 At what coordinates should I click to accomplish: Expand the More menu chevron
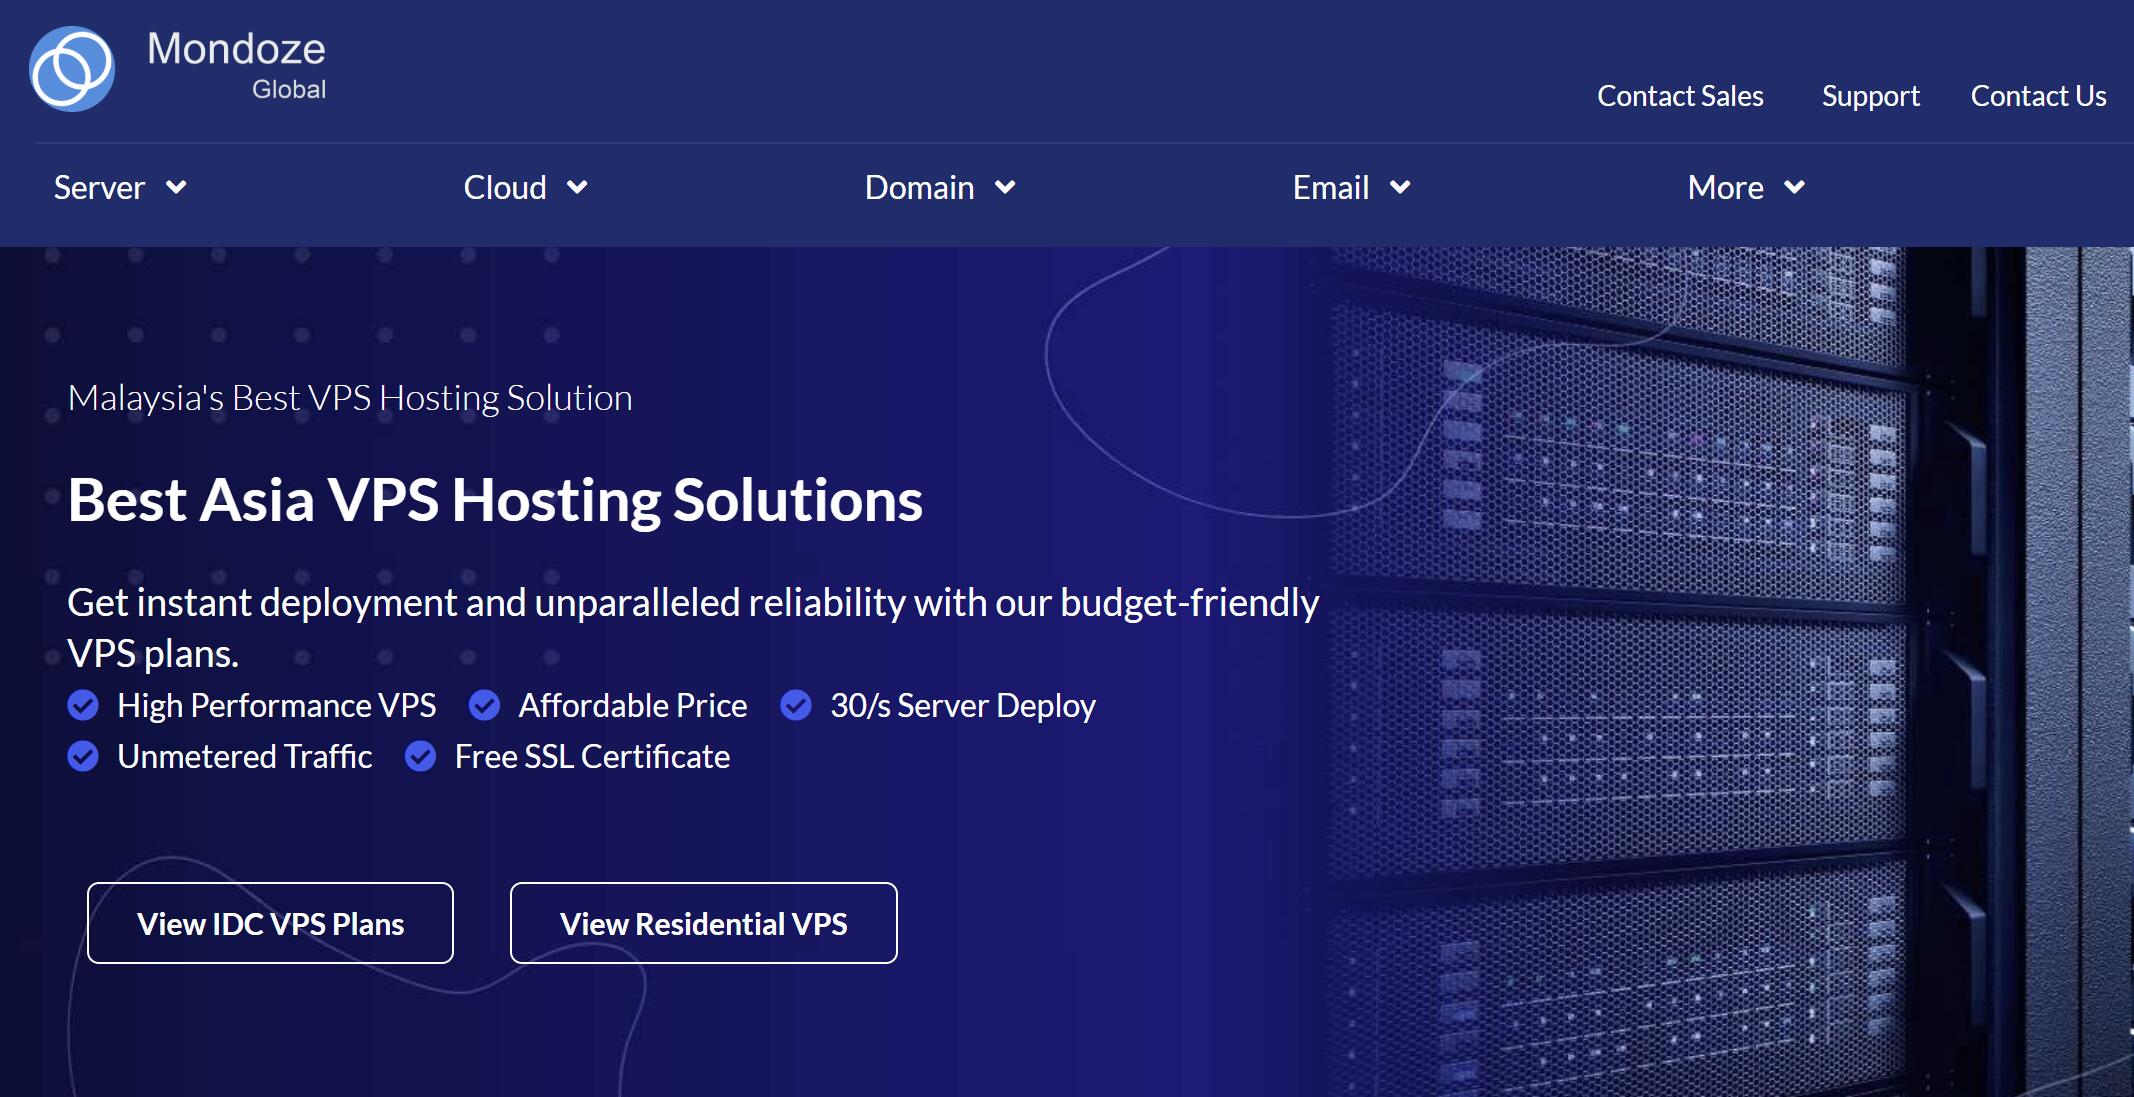coord(1795,187)
